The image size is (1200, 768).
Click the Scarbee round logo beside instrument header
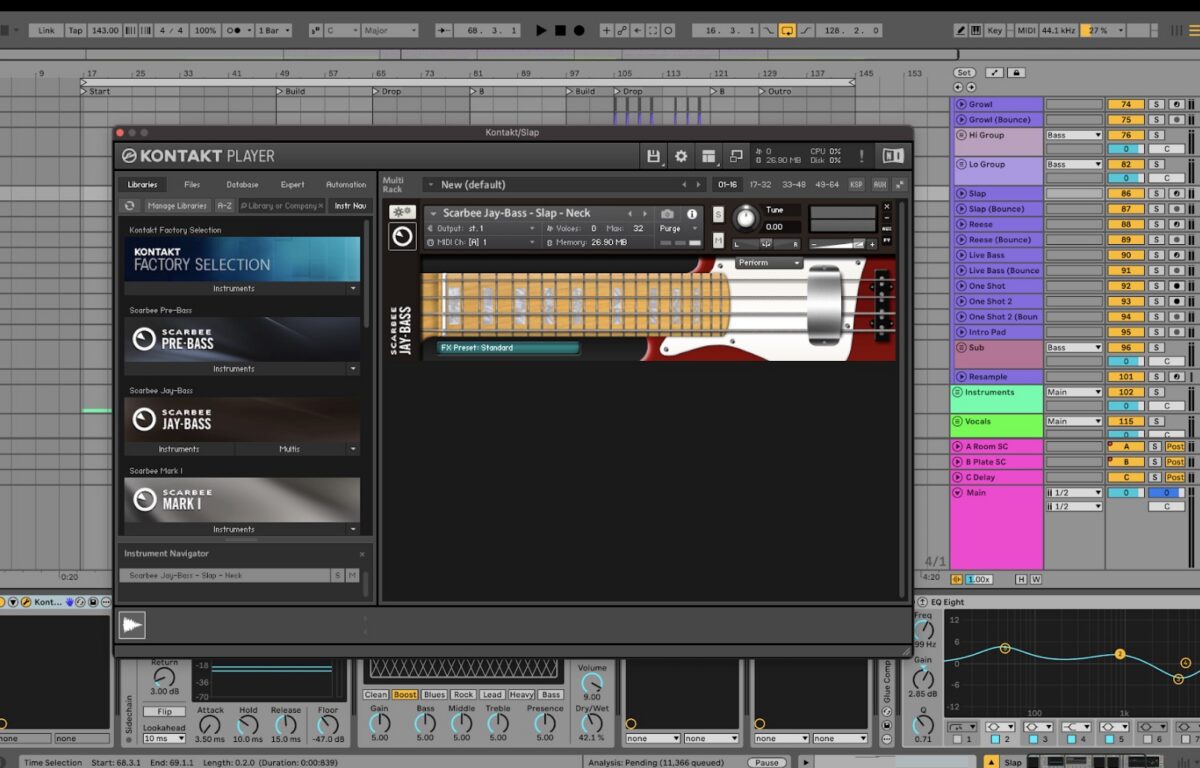tap(402, 236)
